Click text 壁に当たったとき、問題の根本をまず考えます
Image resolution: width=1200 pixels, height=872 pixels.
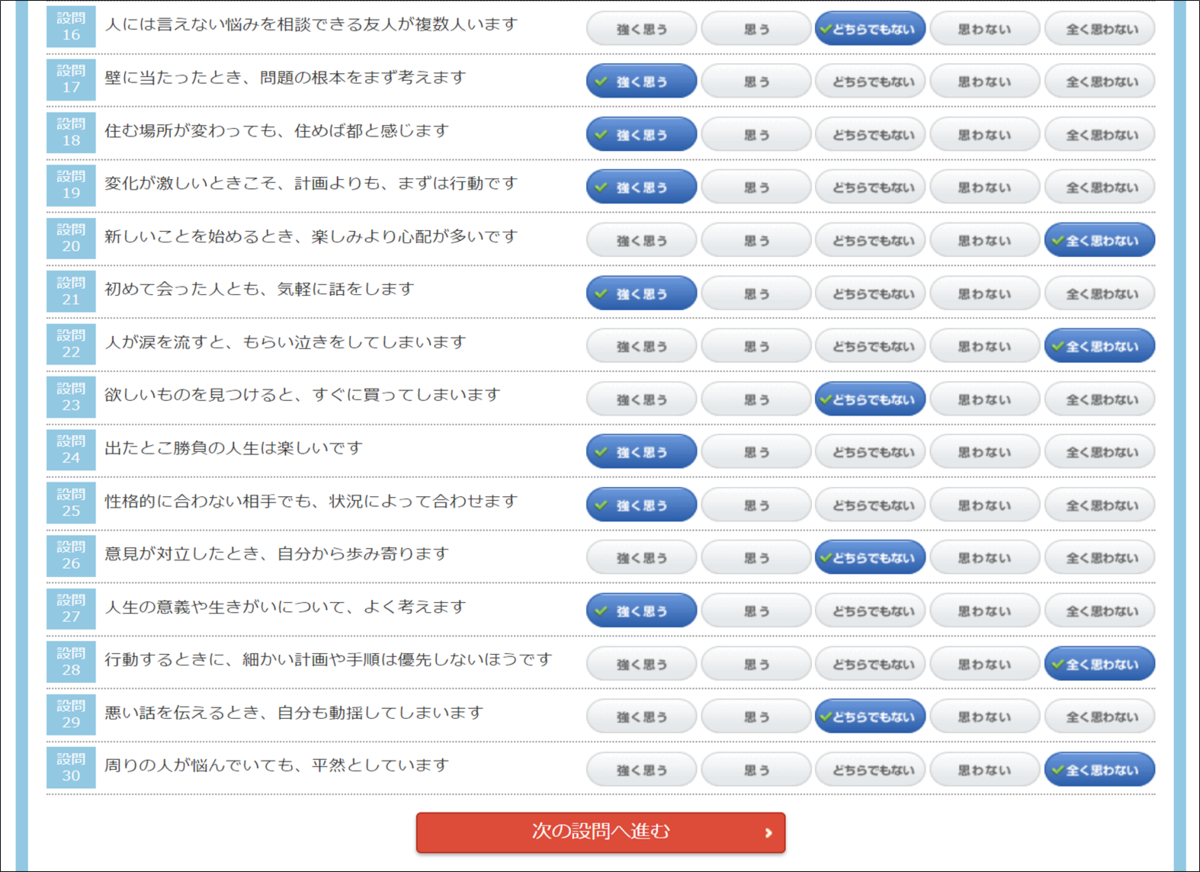tap(285, 77)
